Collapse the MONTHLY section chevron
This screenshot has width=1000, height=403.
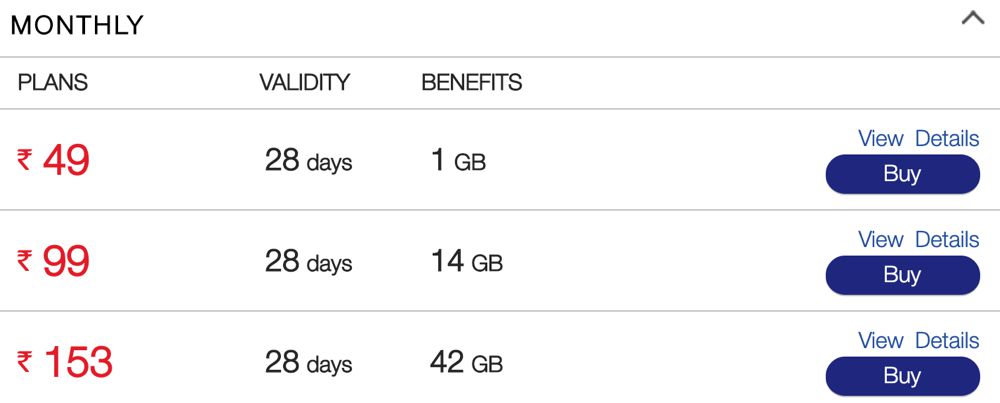pos(972,19)
